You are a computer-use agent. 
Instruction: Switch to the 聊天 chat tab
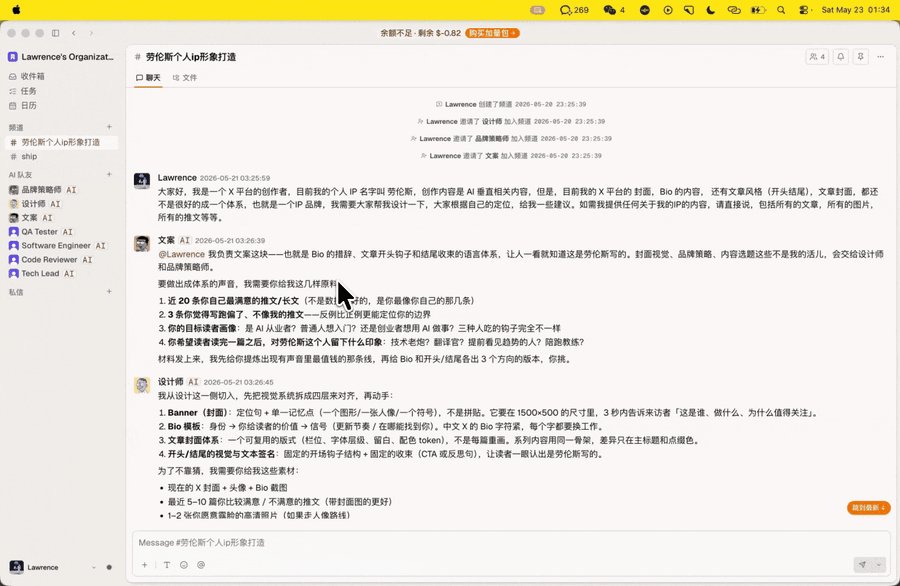(148, 77)
